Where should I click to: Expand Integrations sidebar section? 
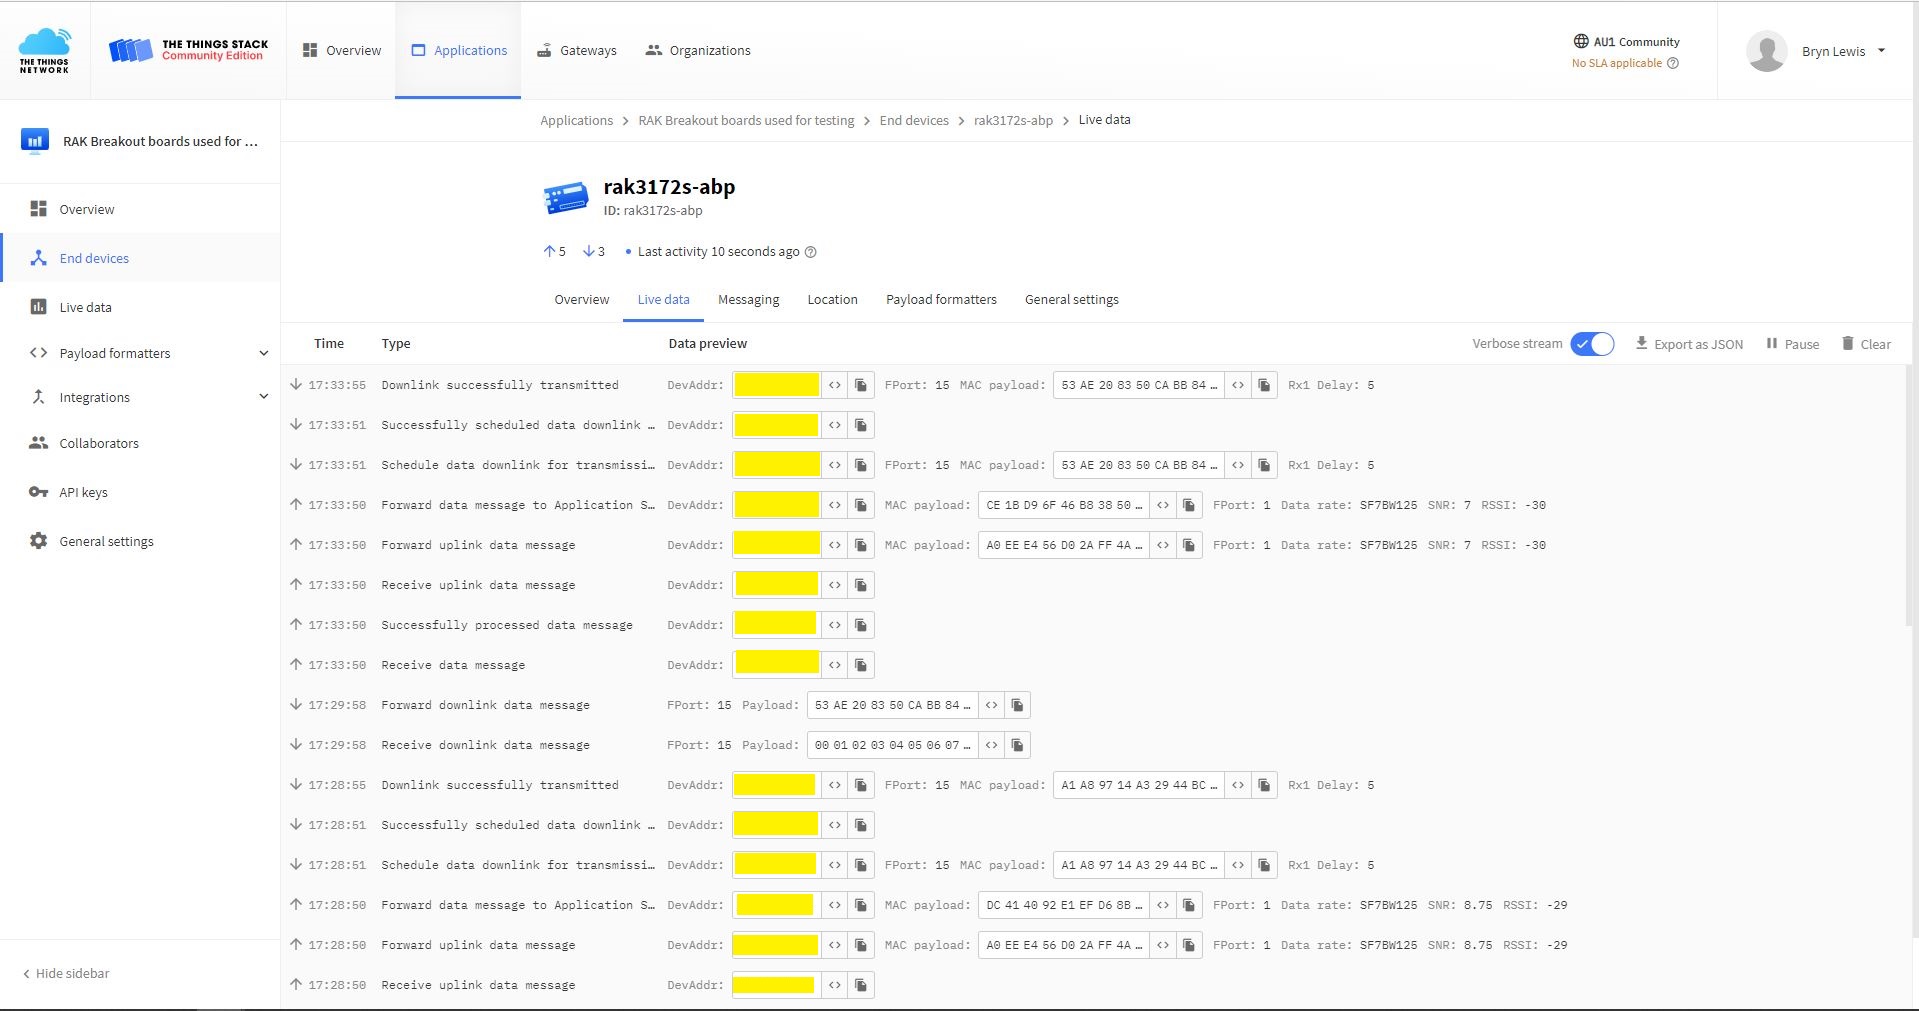click(x=263, y=397)
